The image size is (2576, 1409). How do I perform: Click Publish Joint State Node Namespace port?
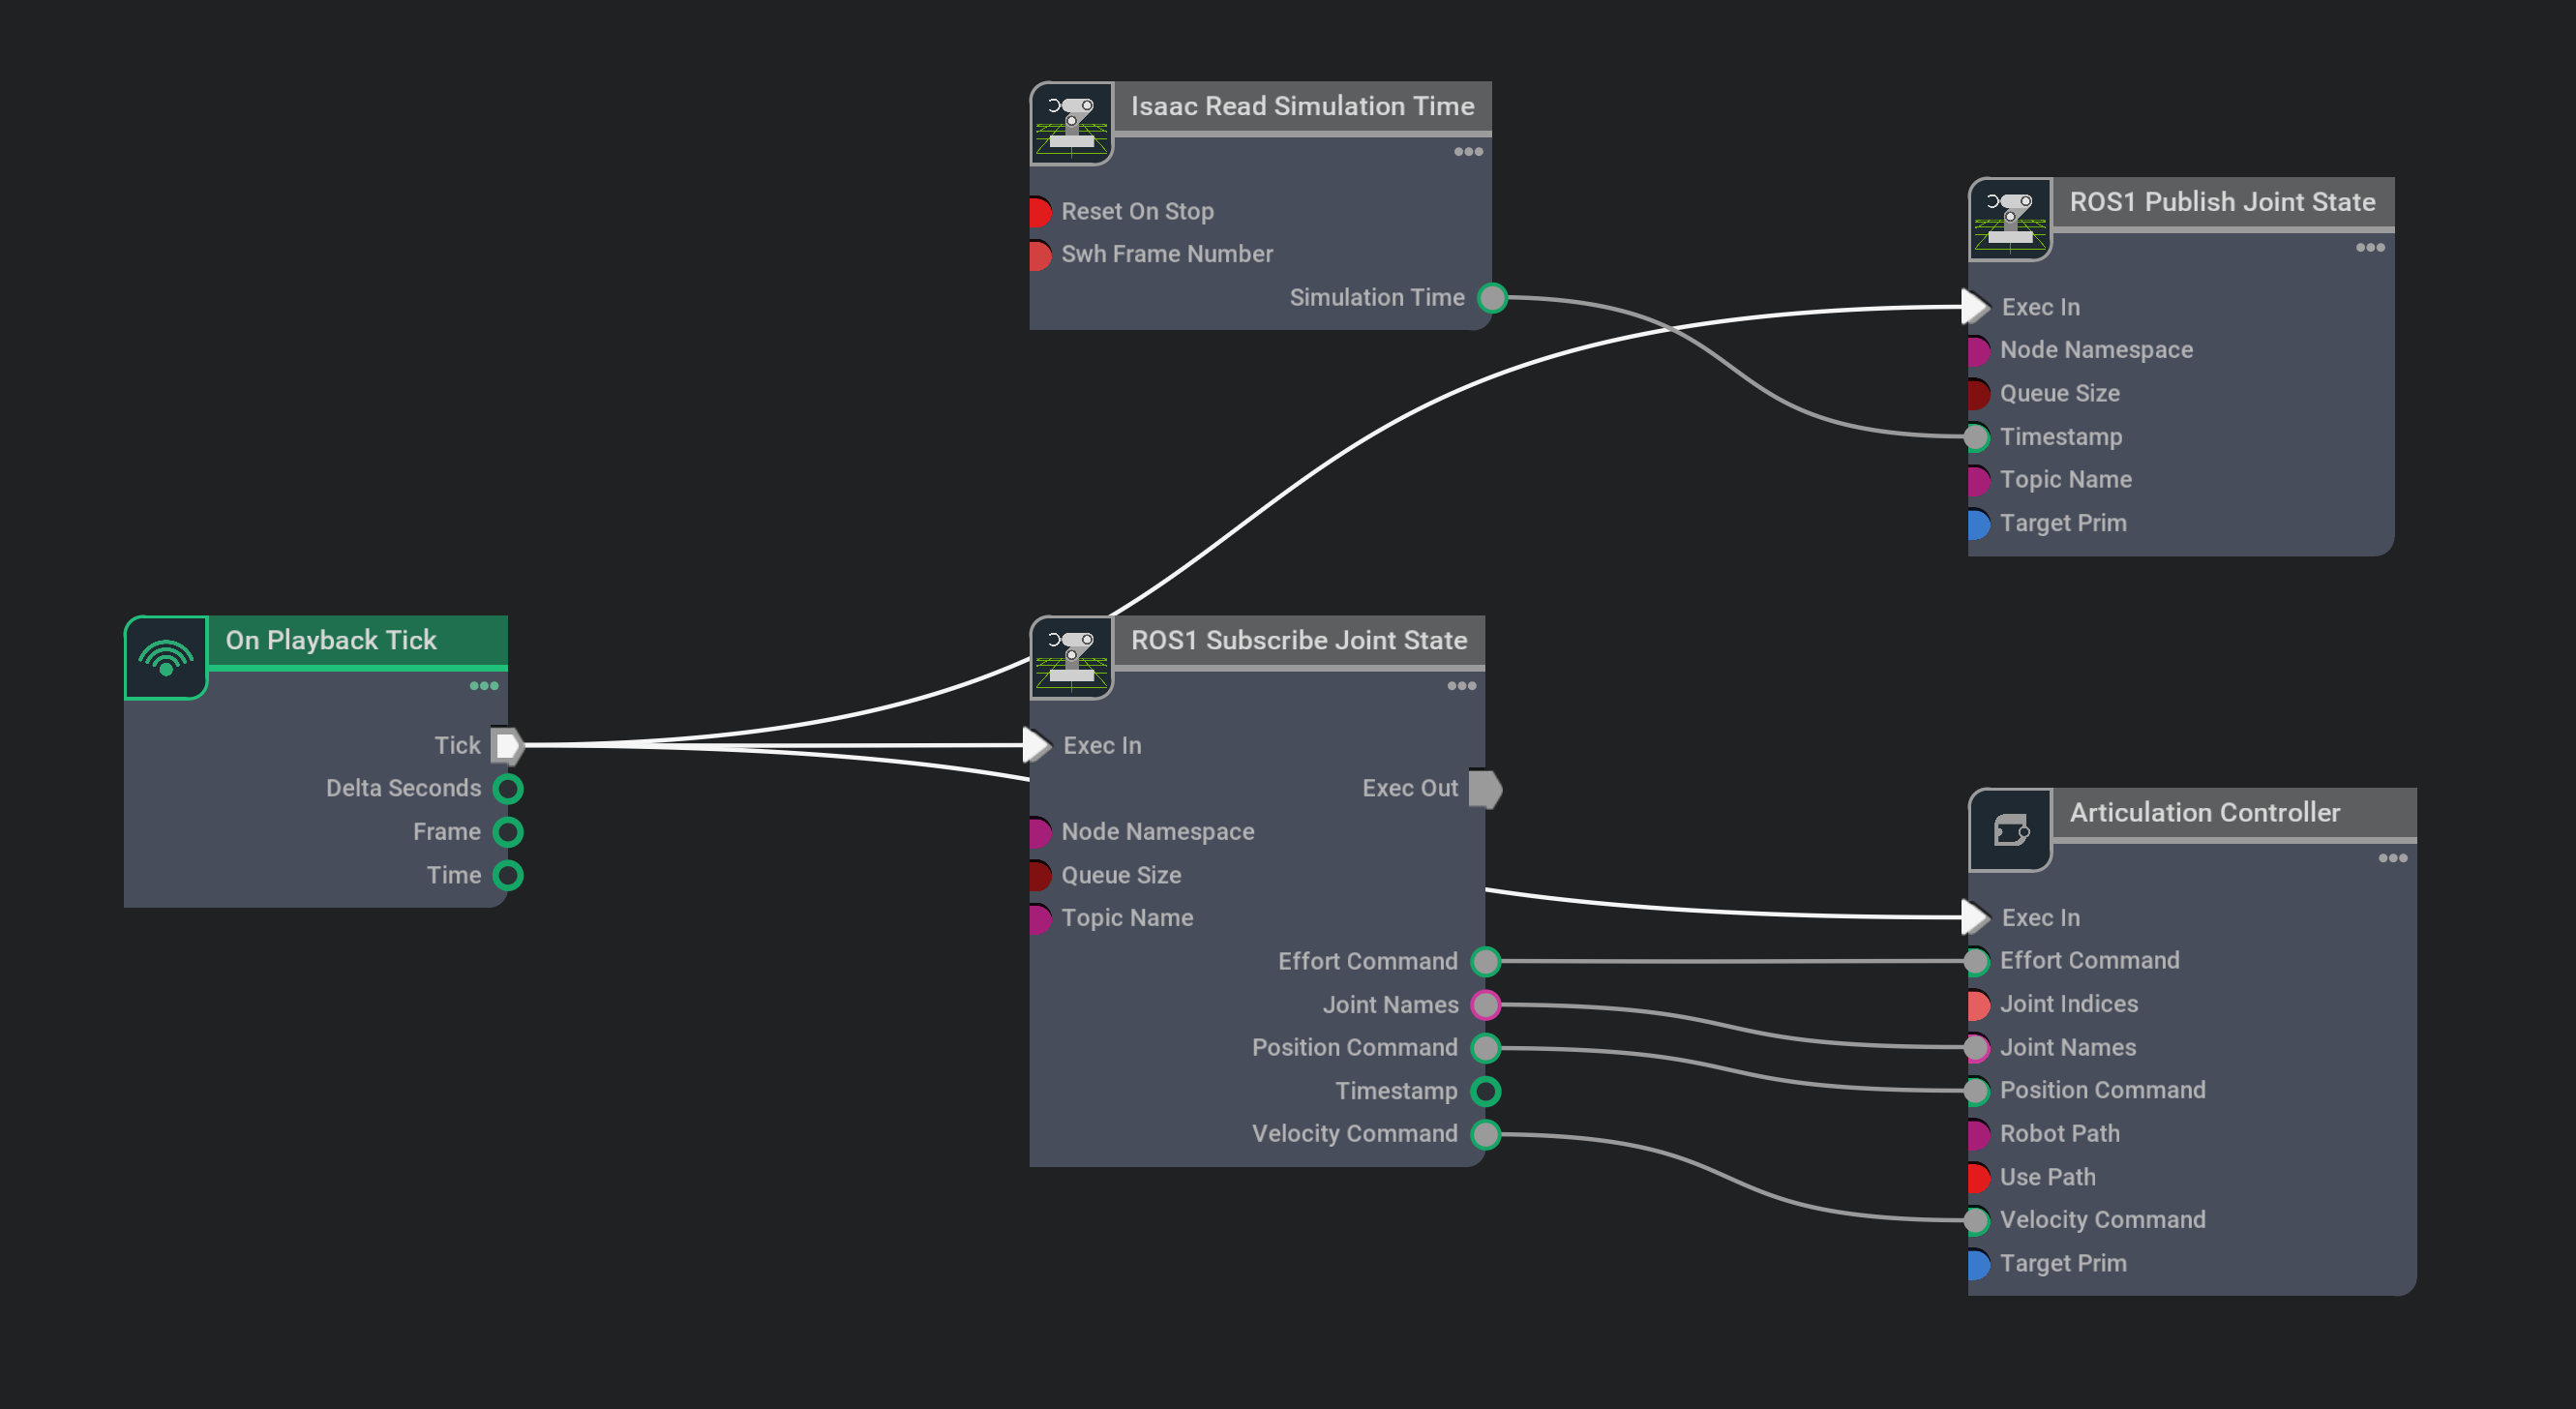(x=1978, y=351)
